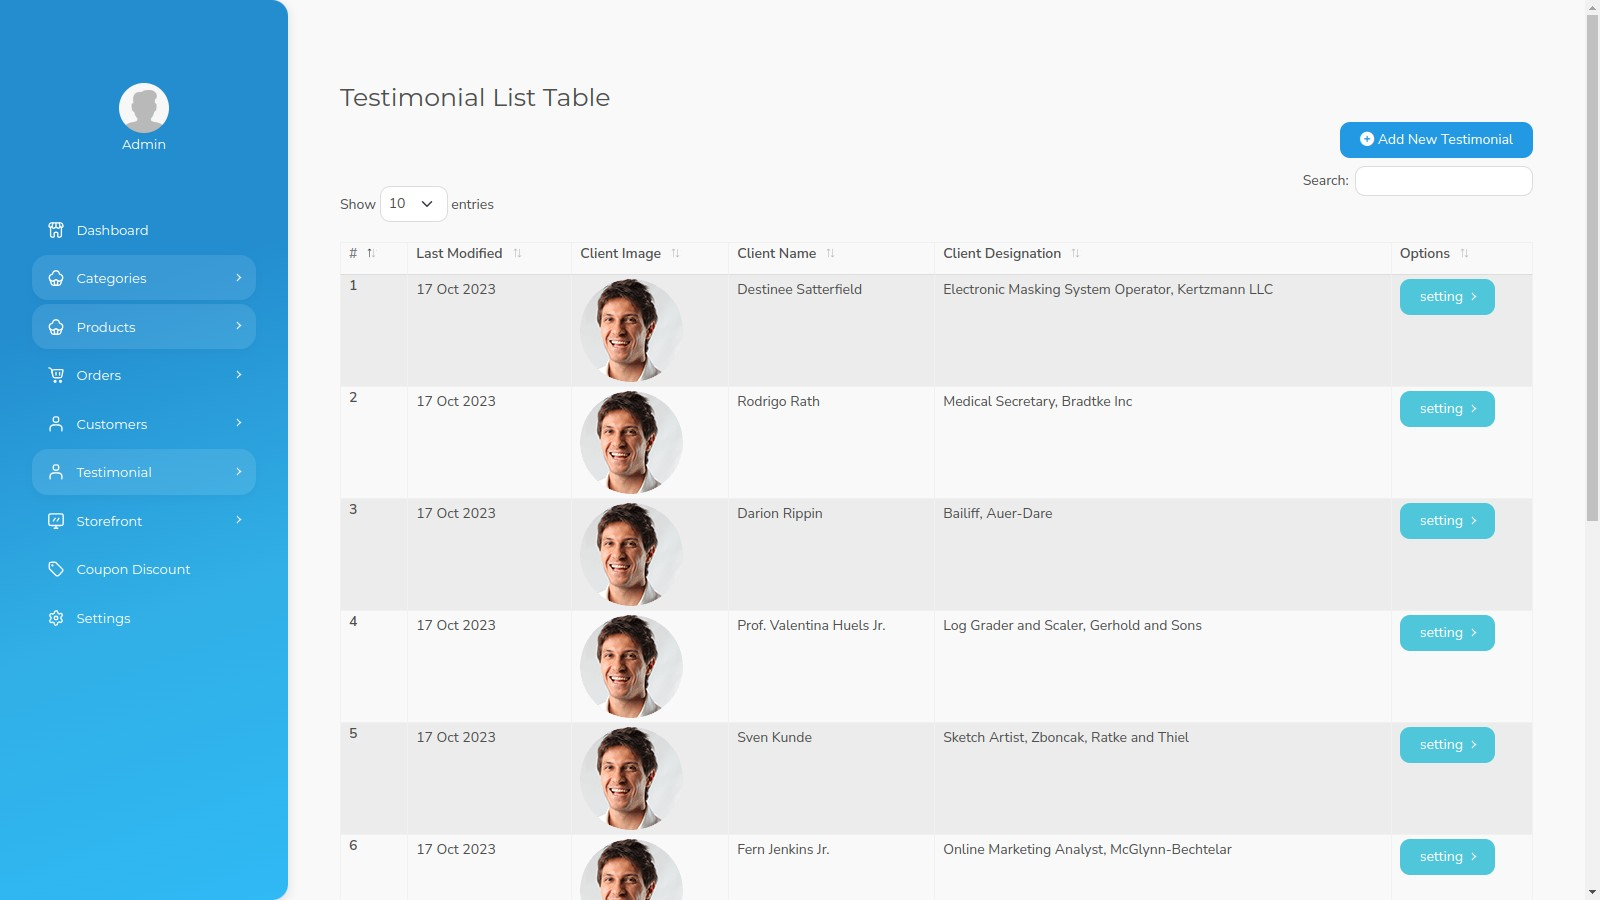
Task: Toggle sort order for Last Modified
Action: [x=519, y=254]
